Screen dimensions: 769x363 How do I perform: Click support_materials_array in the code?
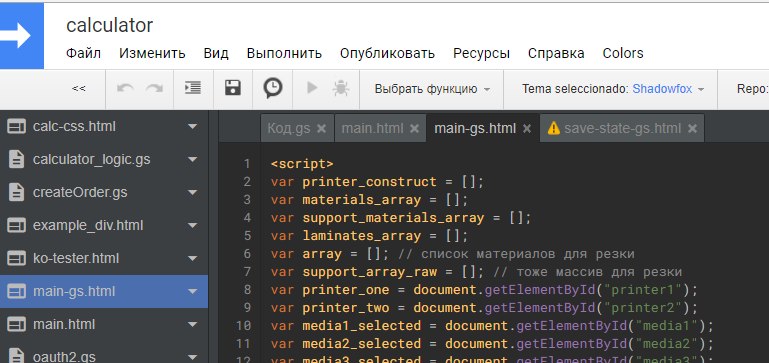393,218
